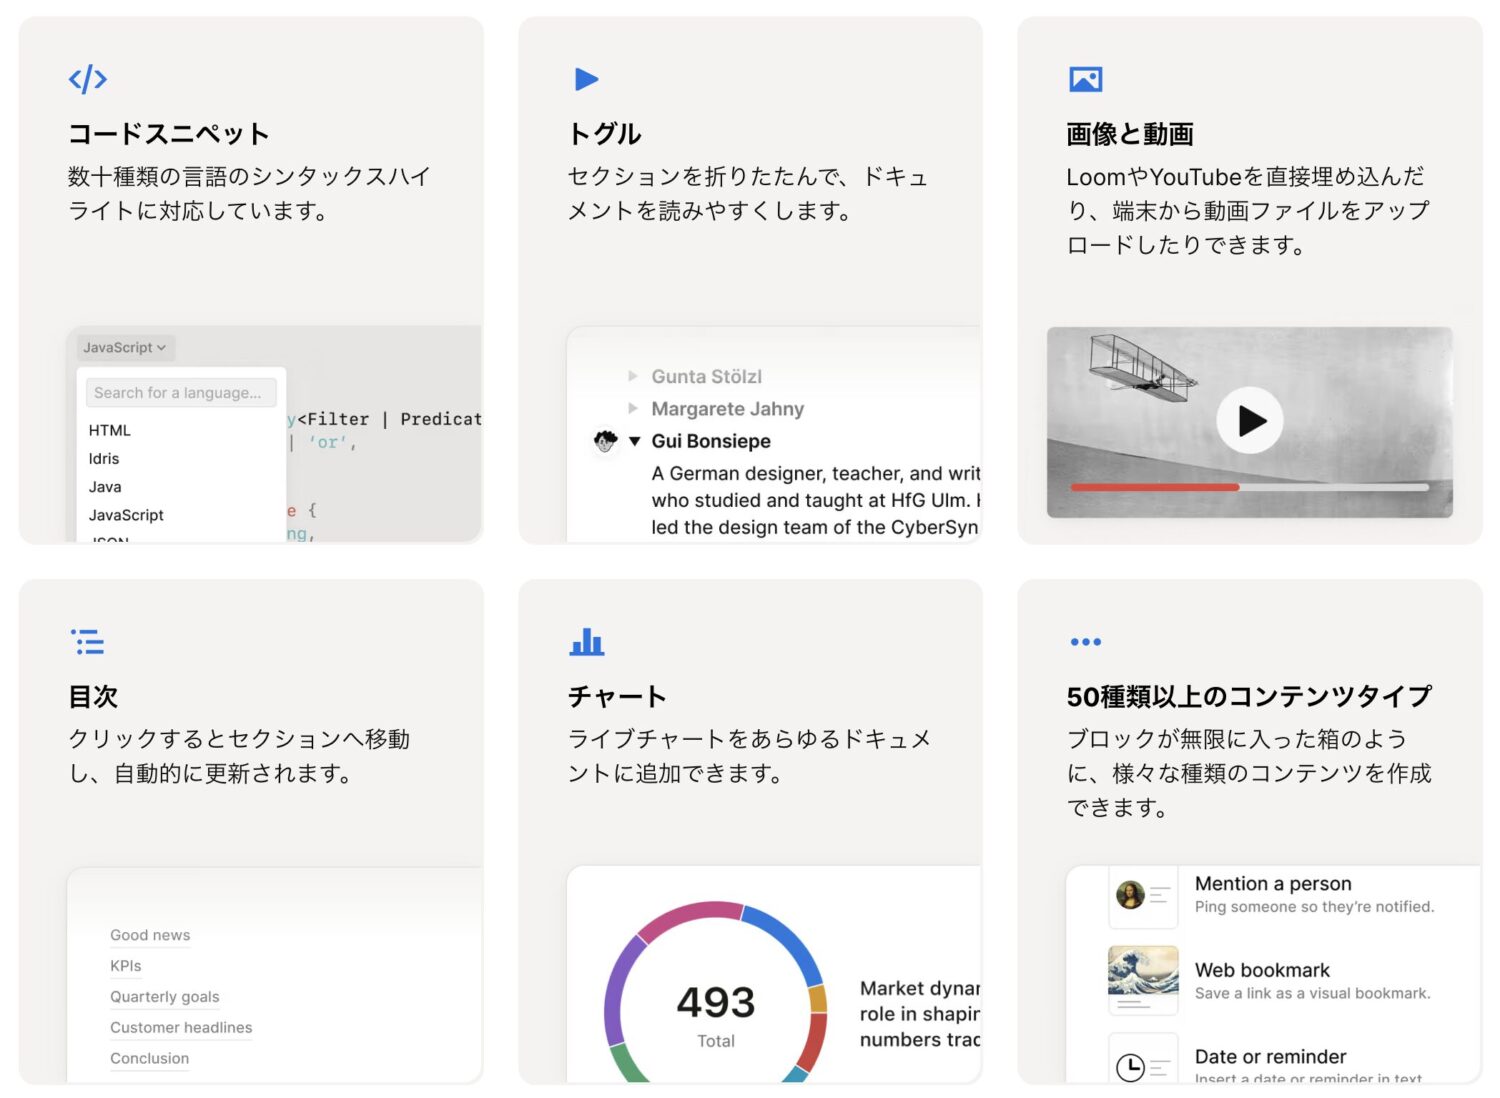Click the トグル heading
Screen dimensions: 1500x1098
605,134
